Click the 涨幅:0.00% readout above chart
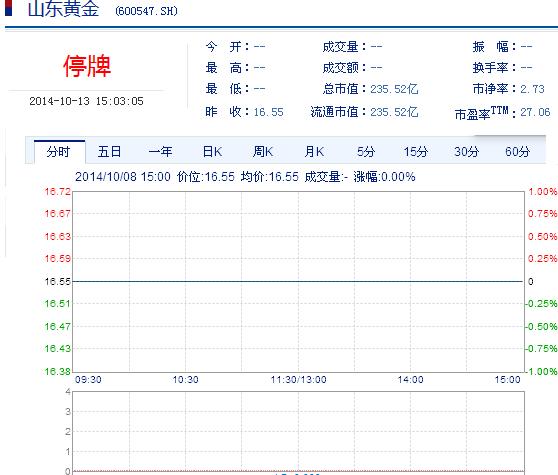The height and width of the screenshot is (475, 558). click(384, 177)
